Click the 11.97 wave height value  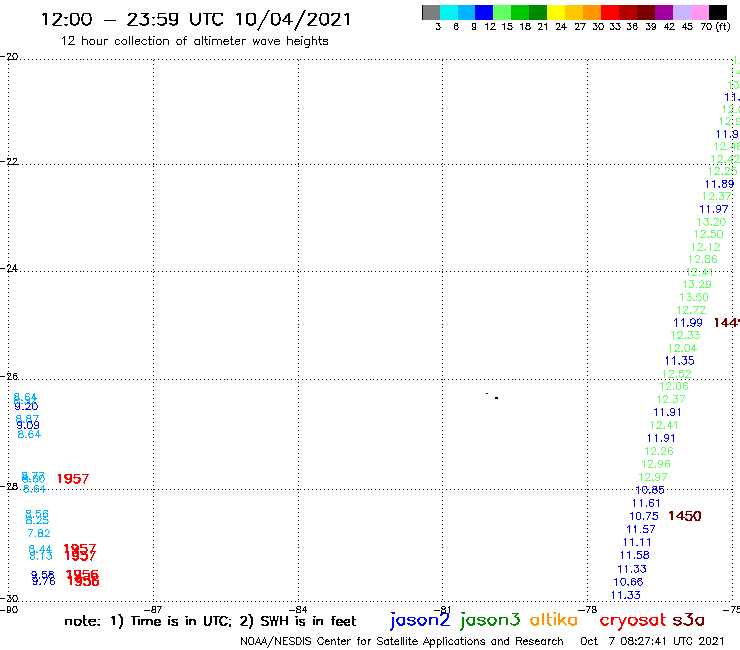click(x=714, y=209)
